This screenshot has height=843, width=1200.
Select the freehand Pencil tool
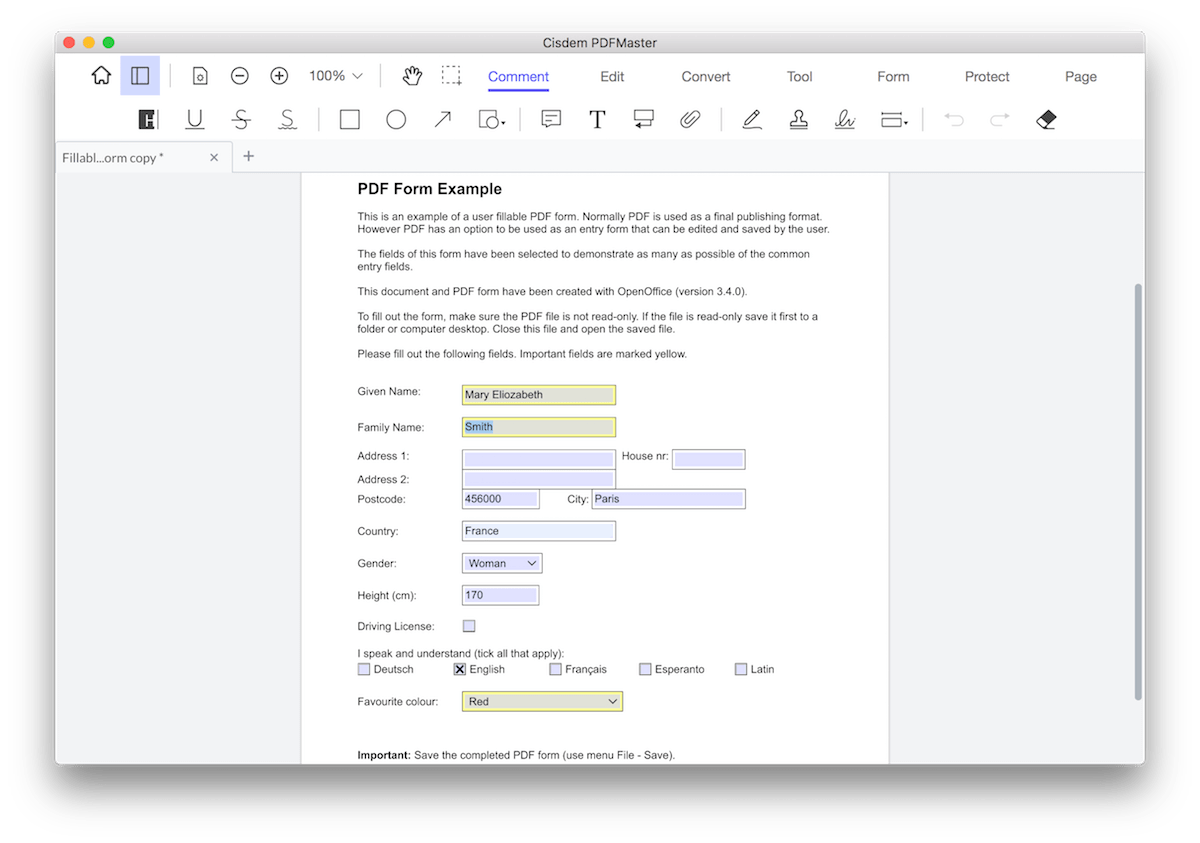point(752,120)
